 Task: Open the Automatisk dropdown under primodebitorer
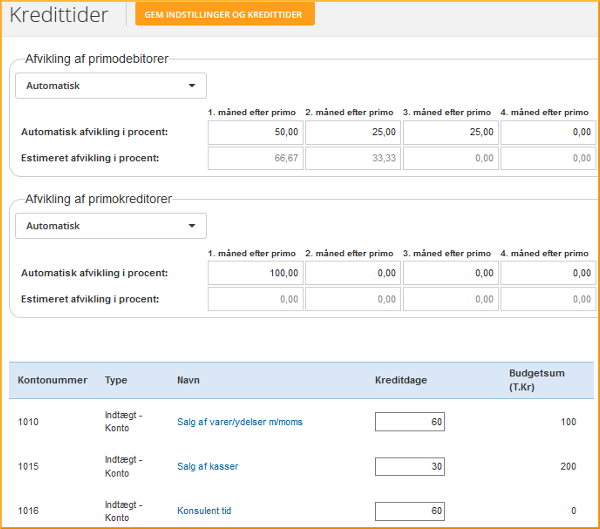click(110, 86)
